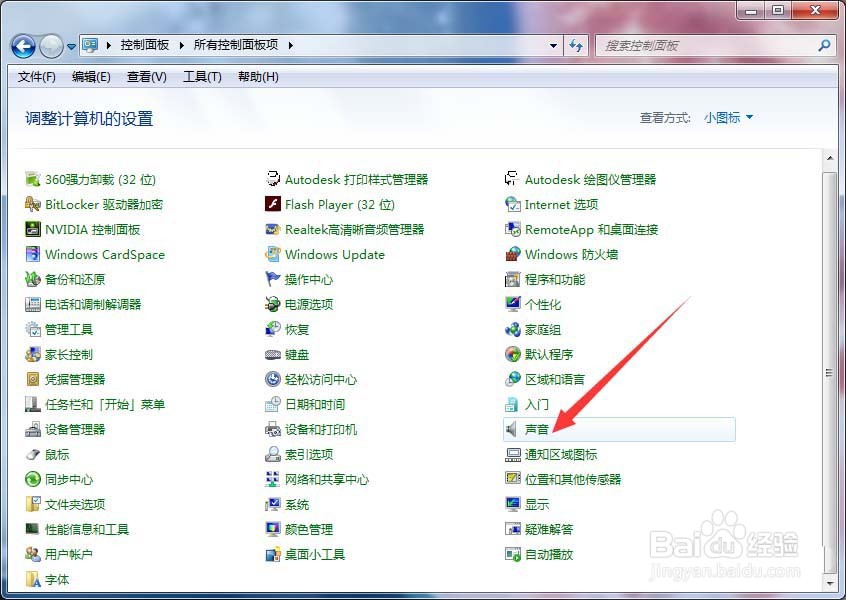Open the 用户帐户 link

tap(69, 554)
